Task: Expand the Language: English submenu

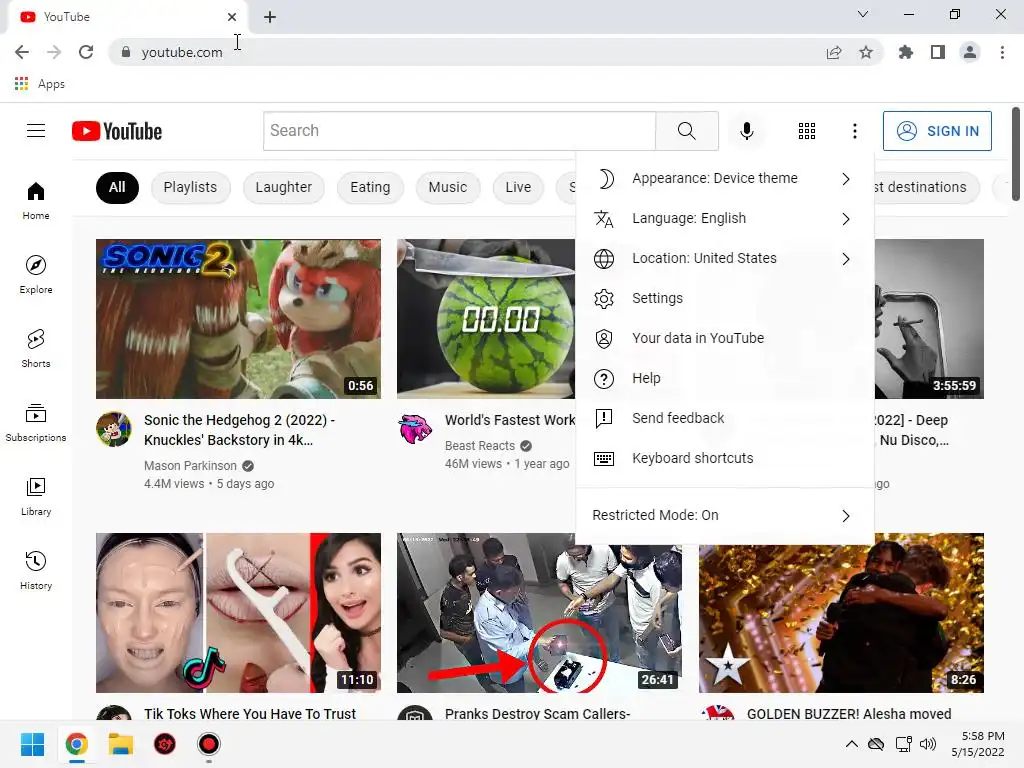Action: 725,218
